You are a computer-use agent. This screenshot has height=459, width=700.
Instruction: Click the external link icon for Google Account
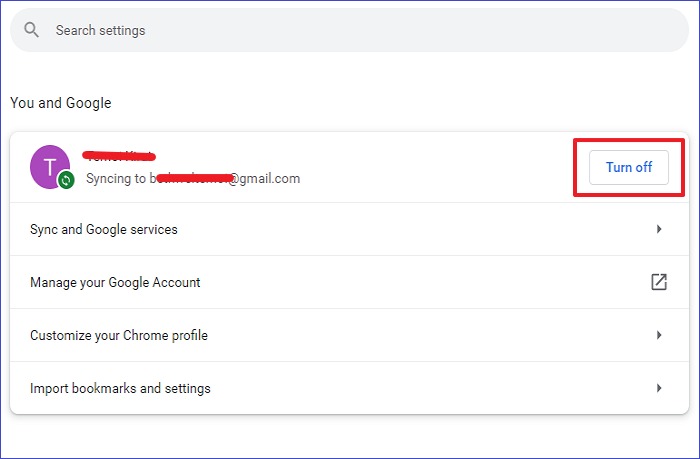659,282
